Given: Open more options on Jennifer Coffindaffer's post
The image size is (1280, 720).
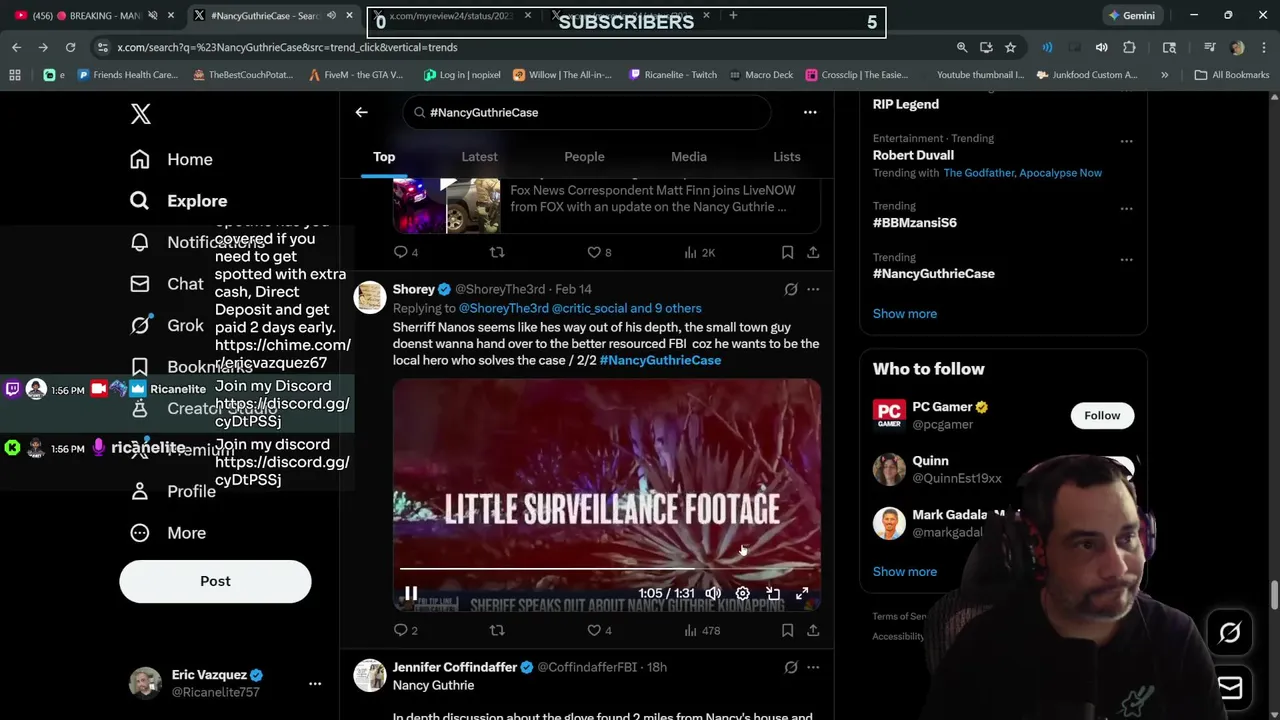Looking at the screenshot, I should click(x=813, y=667).
